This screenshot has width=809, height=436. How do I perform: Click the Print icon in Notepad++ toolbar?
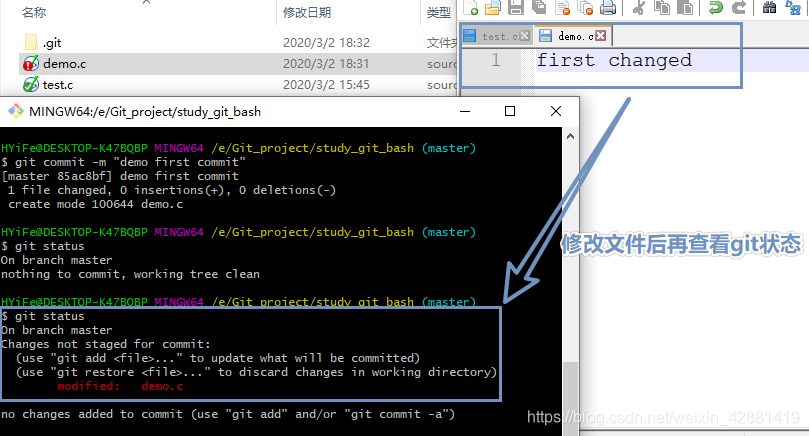tap(608, 7)
